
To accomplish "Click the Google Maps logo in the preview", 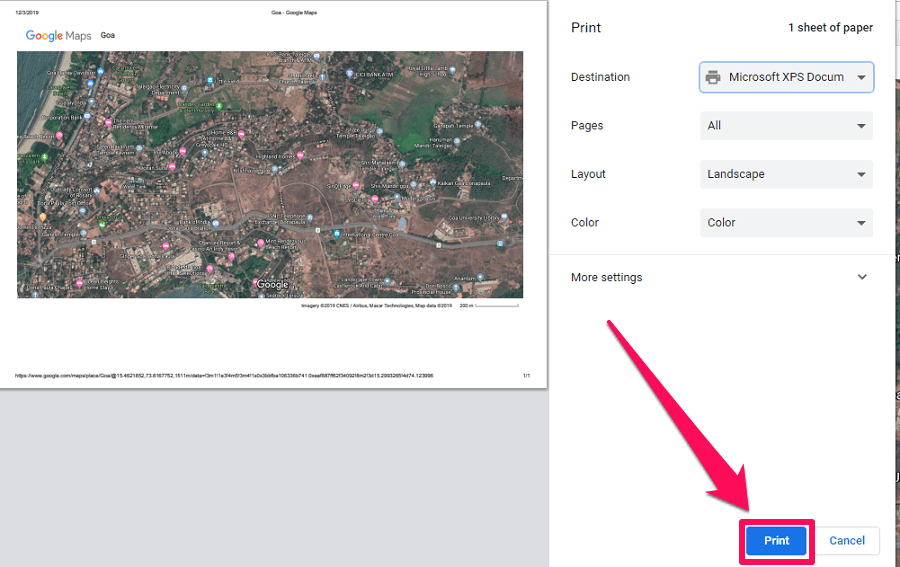I will [x=58, y=35].
